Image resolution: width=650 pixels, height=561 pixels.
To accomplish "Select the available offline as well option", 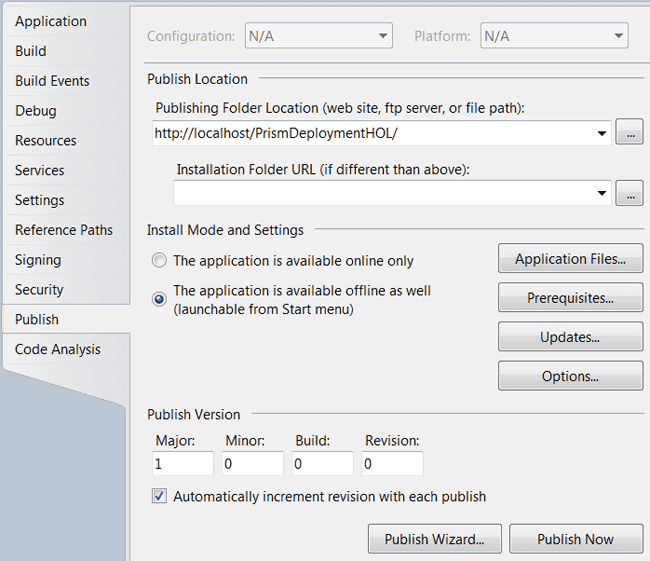I will (159, 299).
